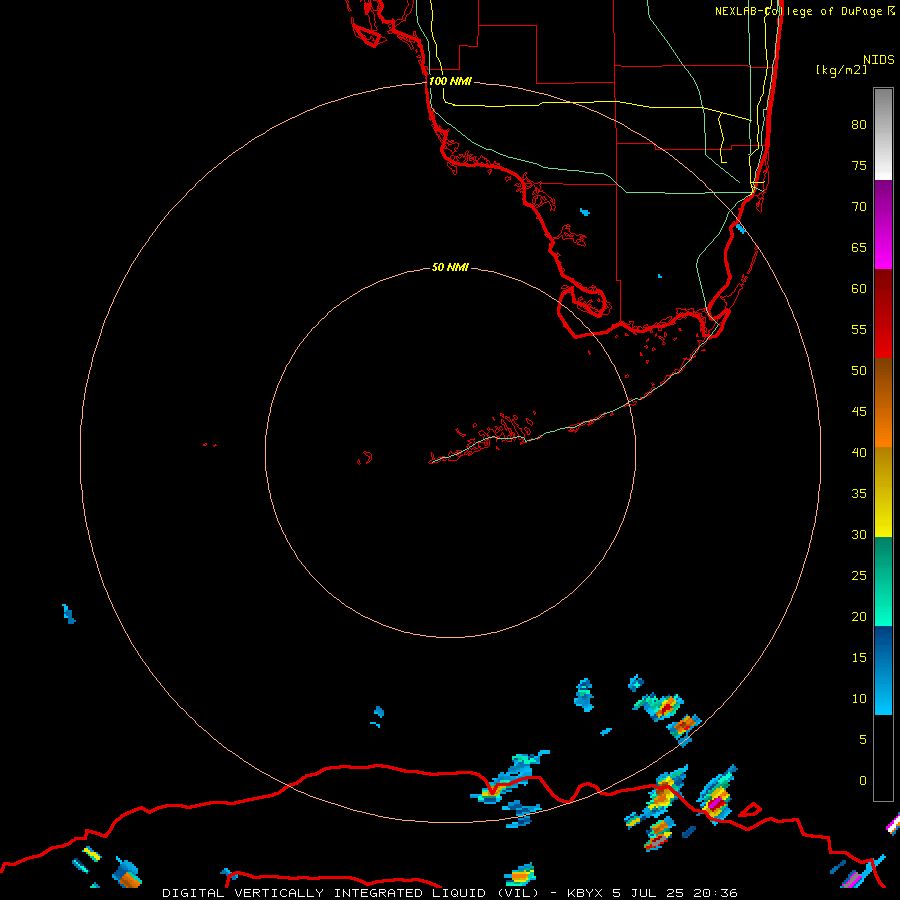Click the DIGITAL VERTICALLY INTEGRATED LIQUID (VIL) caption

pyautogui.click(x=351, y=893)
